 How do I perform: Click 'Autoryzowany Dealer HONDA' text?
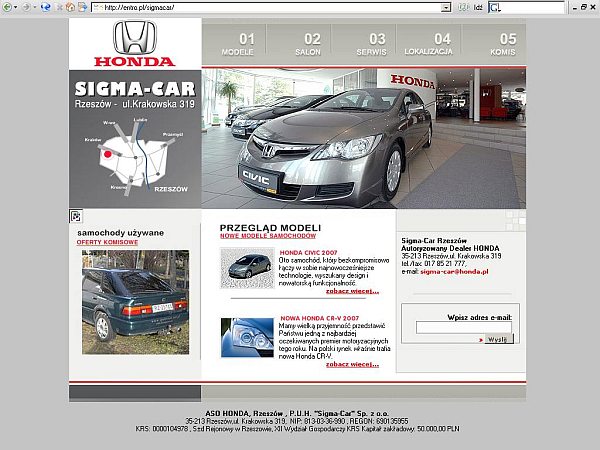click(450, 248)
